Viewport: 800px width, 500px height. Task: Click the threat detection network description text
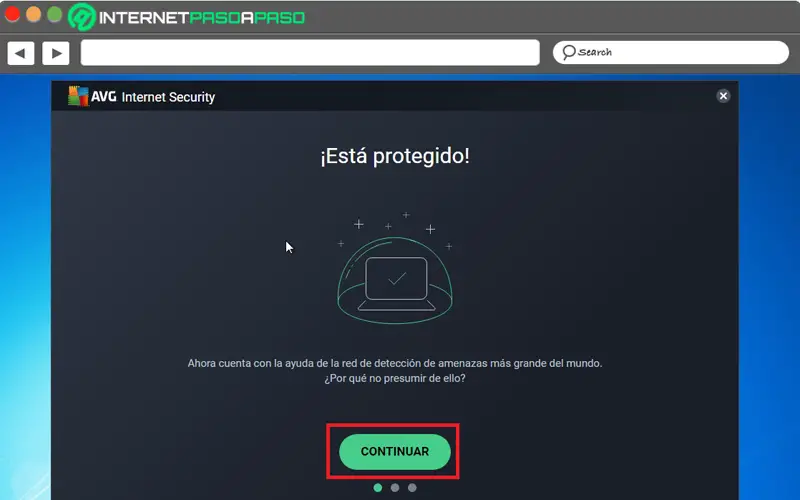coord(395,370)
